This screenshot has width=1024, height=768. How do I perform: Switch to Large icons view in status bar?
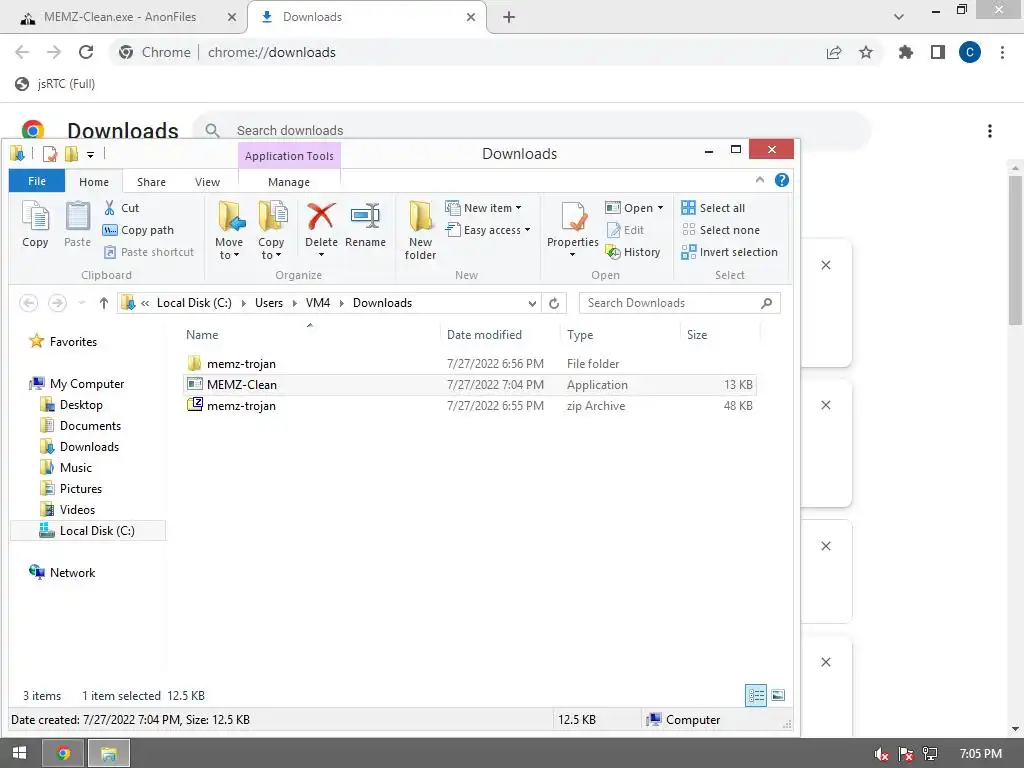tap(778, 696)
